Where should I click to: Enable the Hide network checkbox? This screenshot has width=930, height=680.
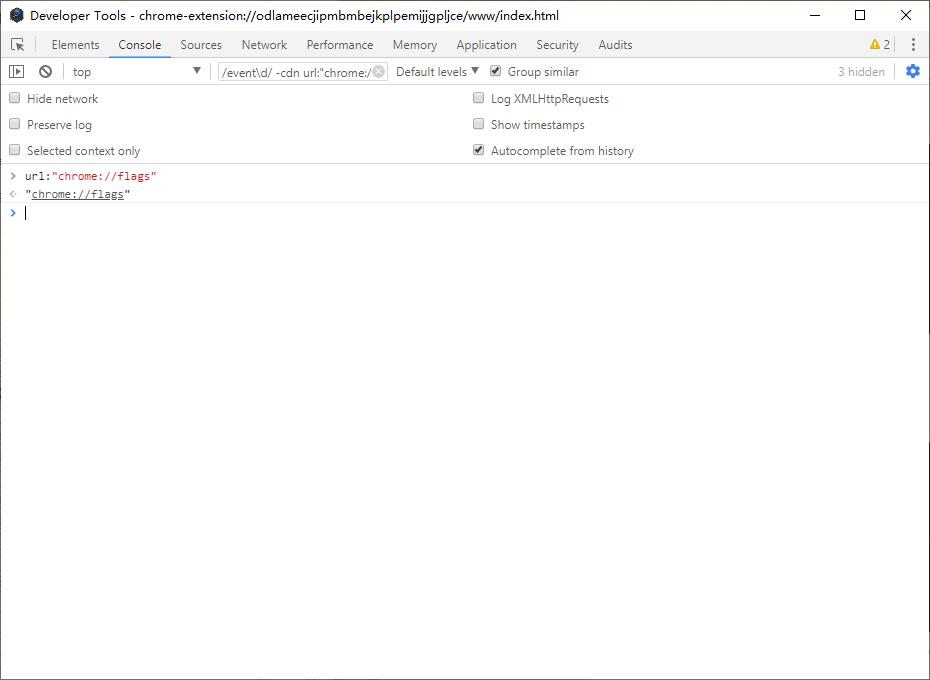(15, 98)
